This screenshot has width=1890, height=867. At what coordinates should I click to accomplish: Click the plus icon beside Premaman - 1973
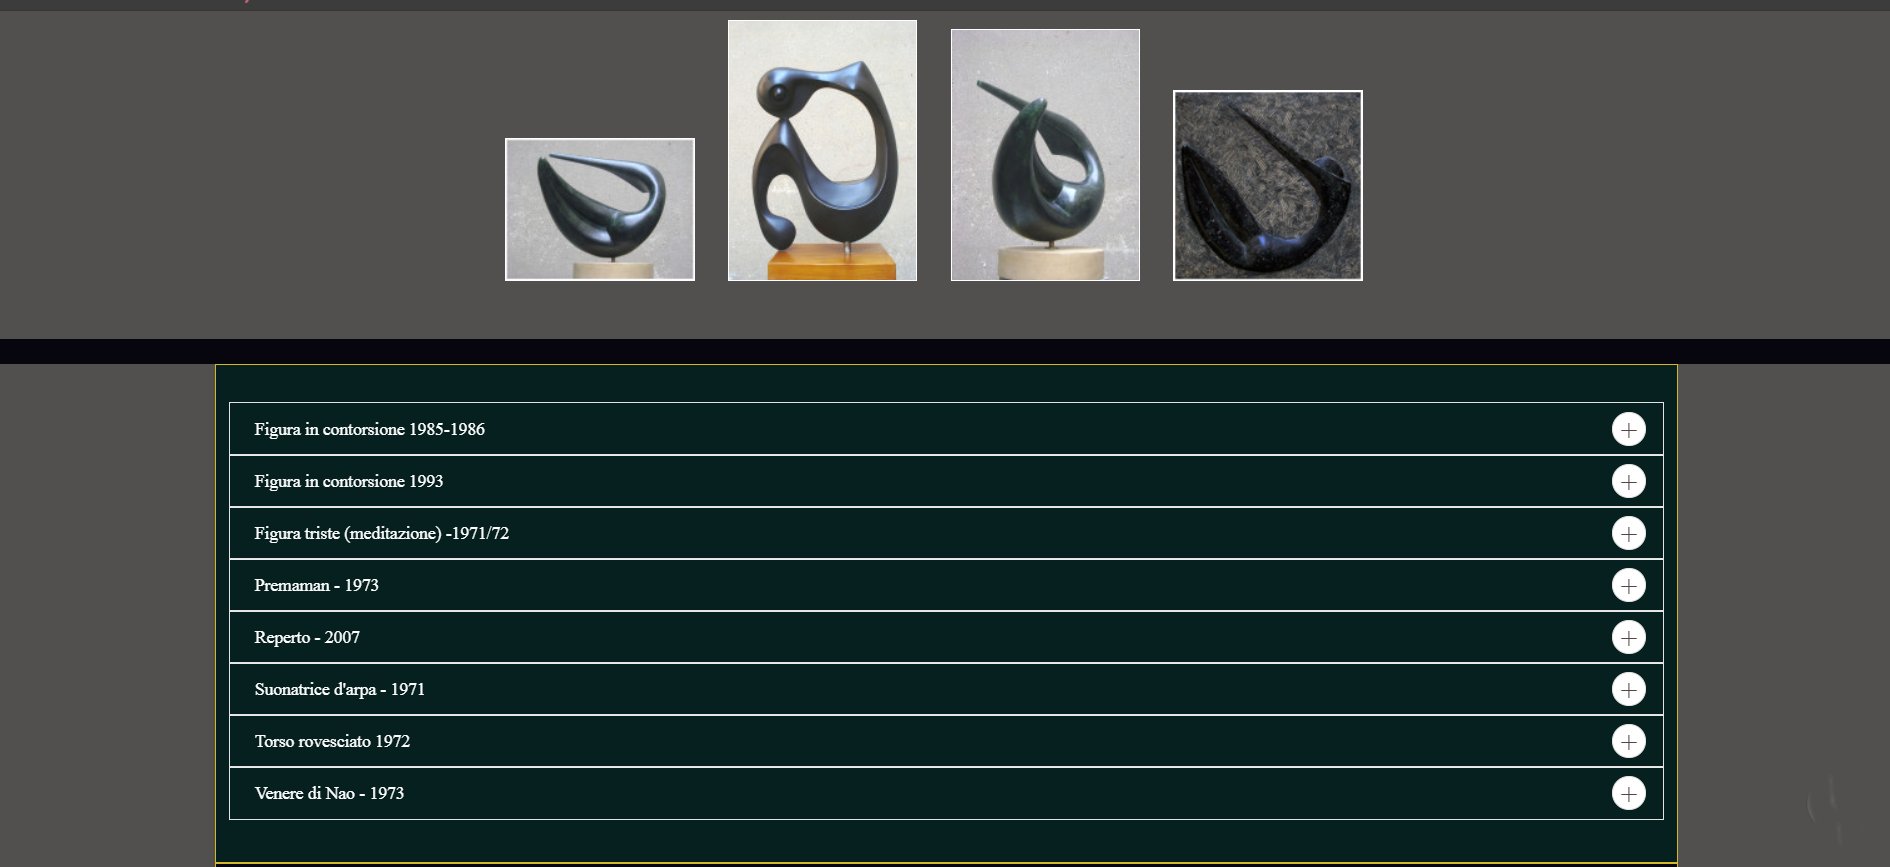tap(1628, 585)
